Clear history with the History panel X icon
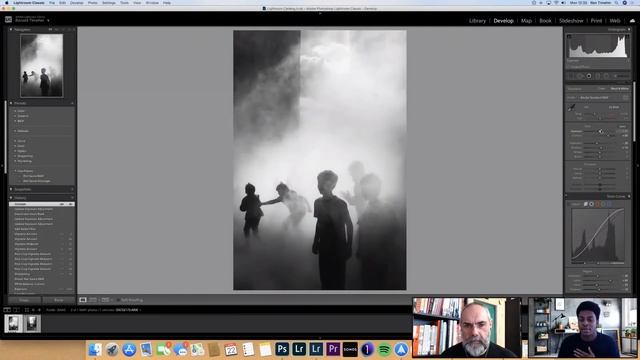 tap(72, 198)
